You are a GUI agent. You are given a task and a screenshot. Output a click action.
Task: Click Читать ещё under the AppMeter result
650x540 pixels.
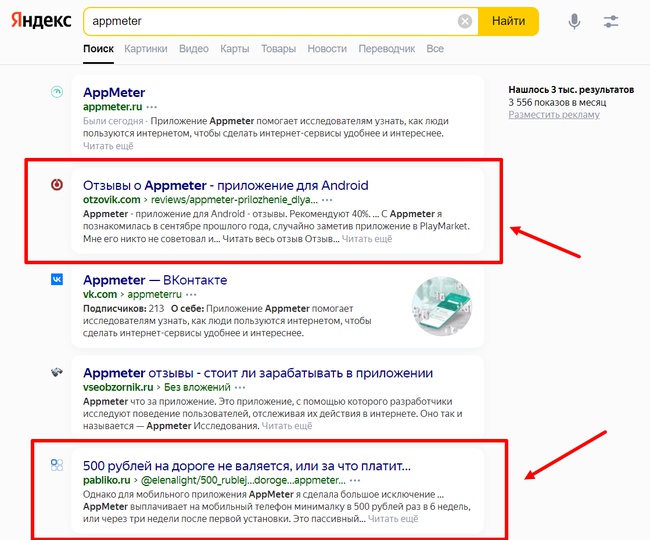[x=108, y=146]
